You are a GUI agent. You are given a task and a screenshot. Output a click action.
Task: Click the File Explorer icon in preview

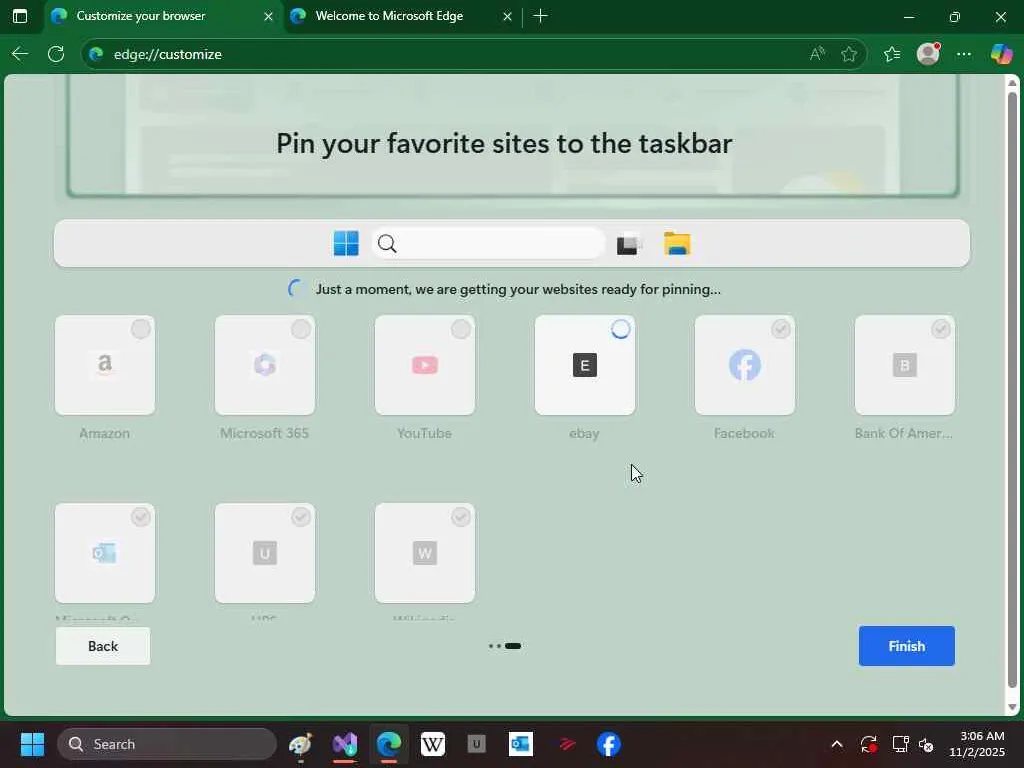pyautogui.click(x=677, y=244)
